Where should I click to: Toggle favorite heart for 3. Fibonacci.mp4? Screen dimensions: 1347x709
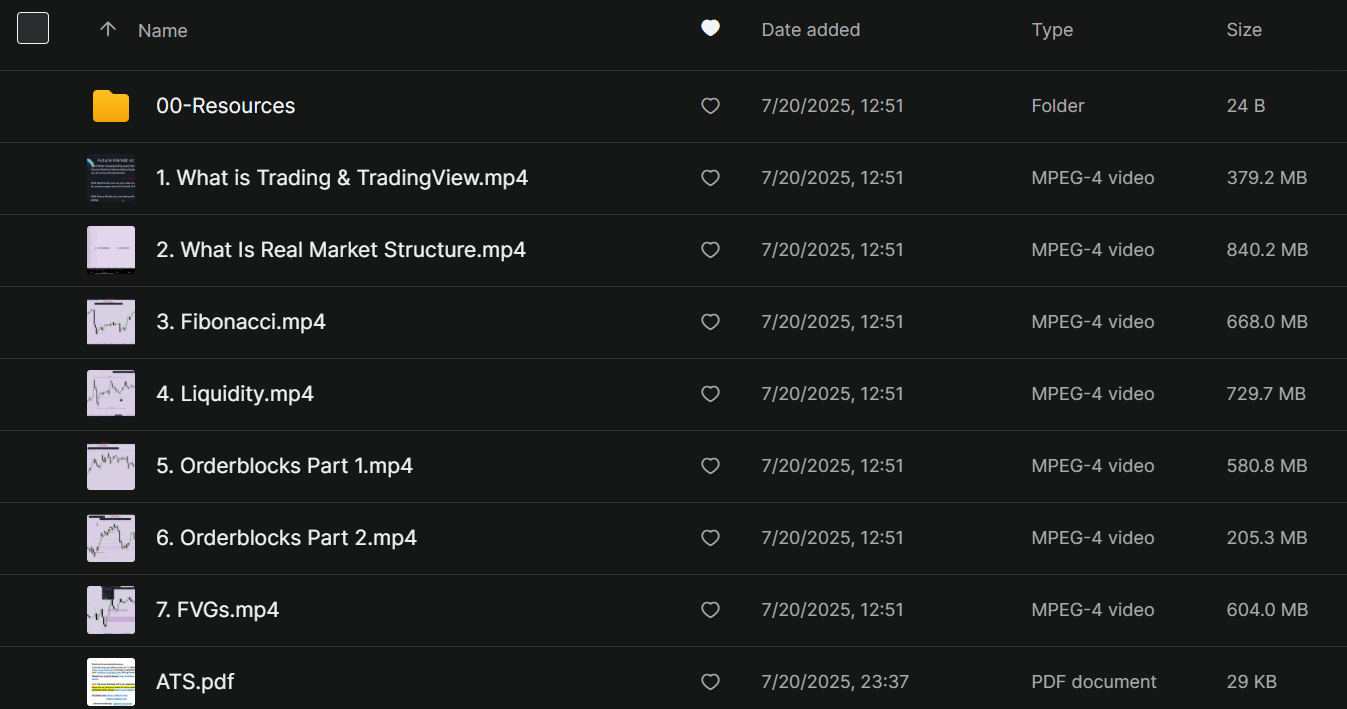coord(710,322)
